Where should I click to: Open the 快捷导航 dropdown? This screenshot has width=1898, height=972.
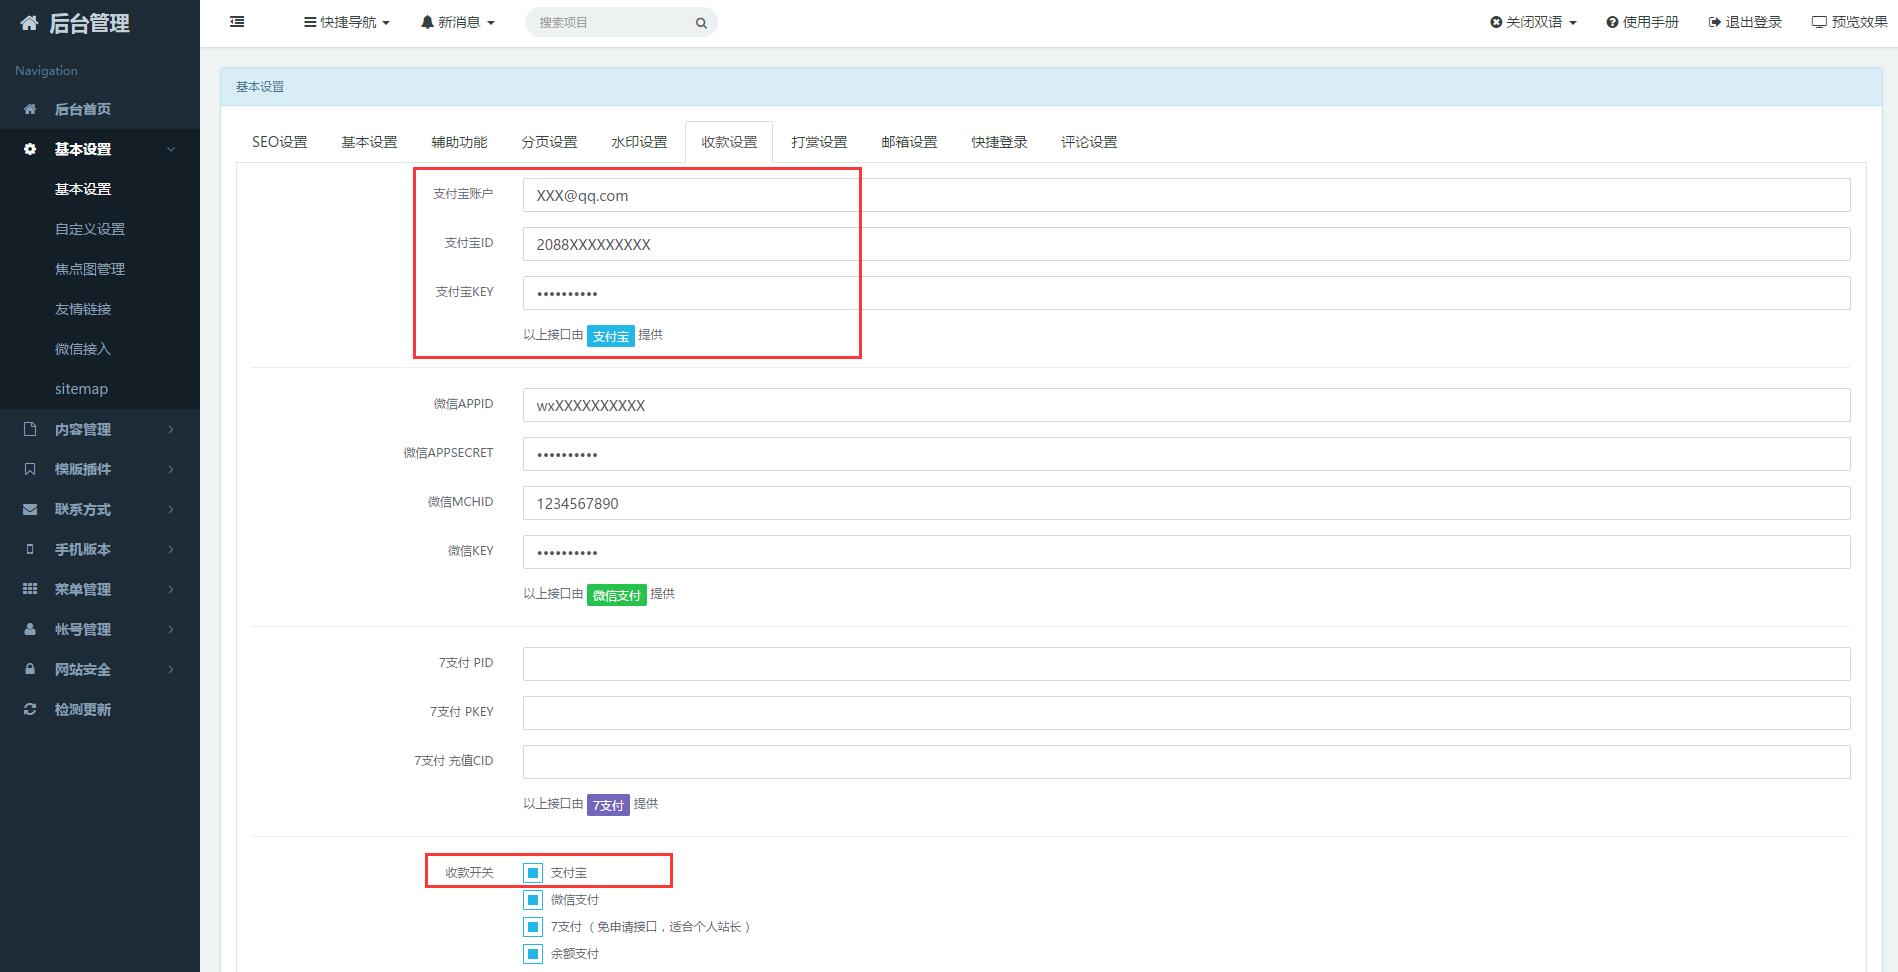(347, 22)
